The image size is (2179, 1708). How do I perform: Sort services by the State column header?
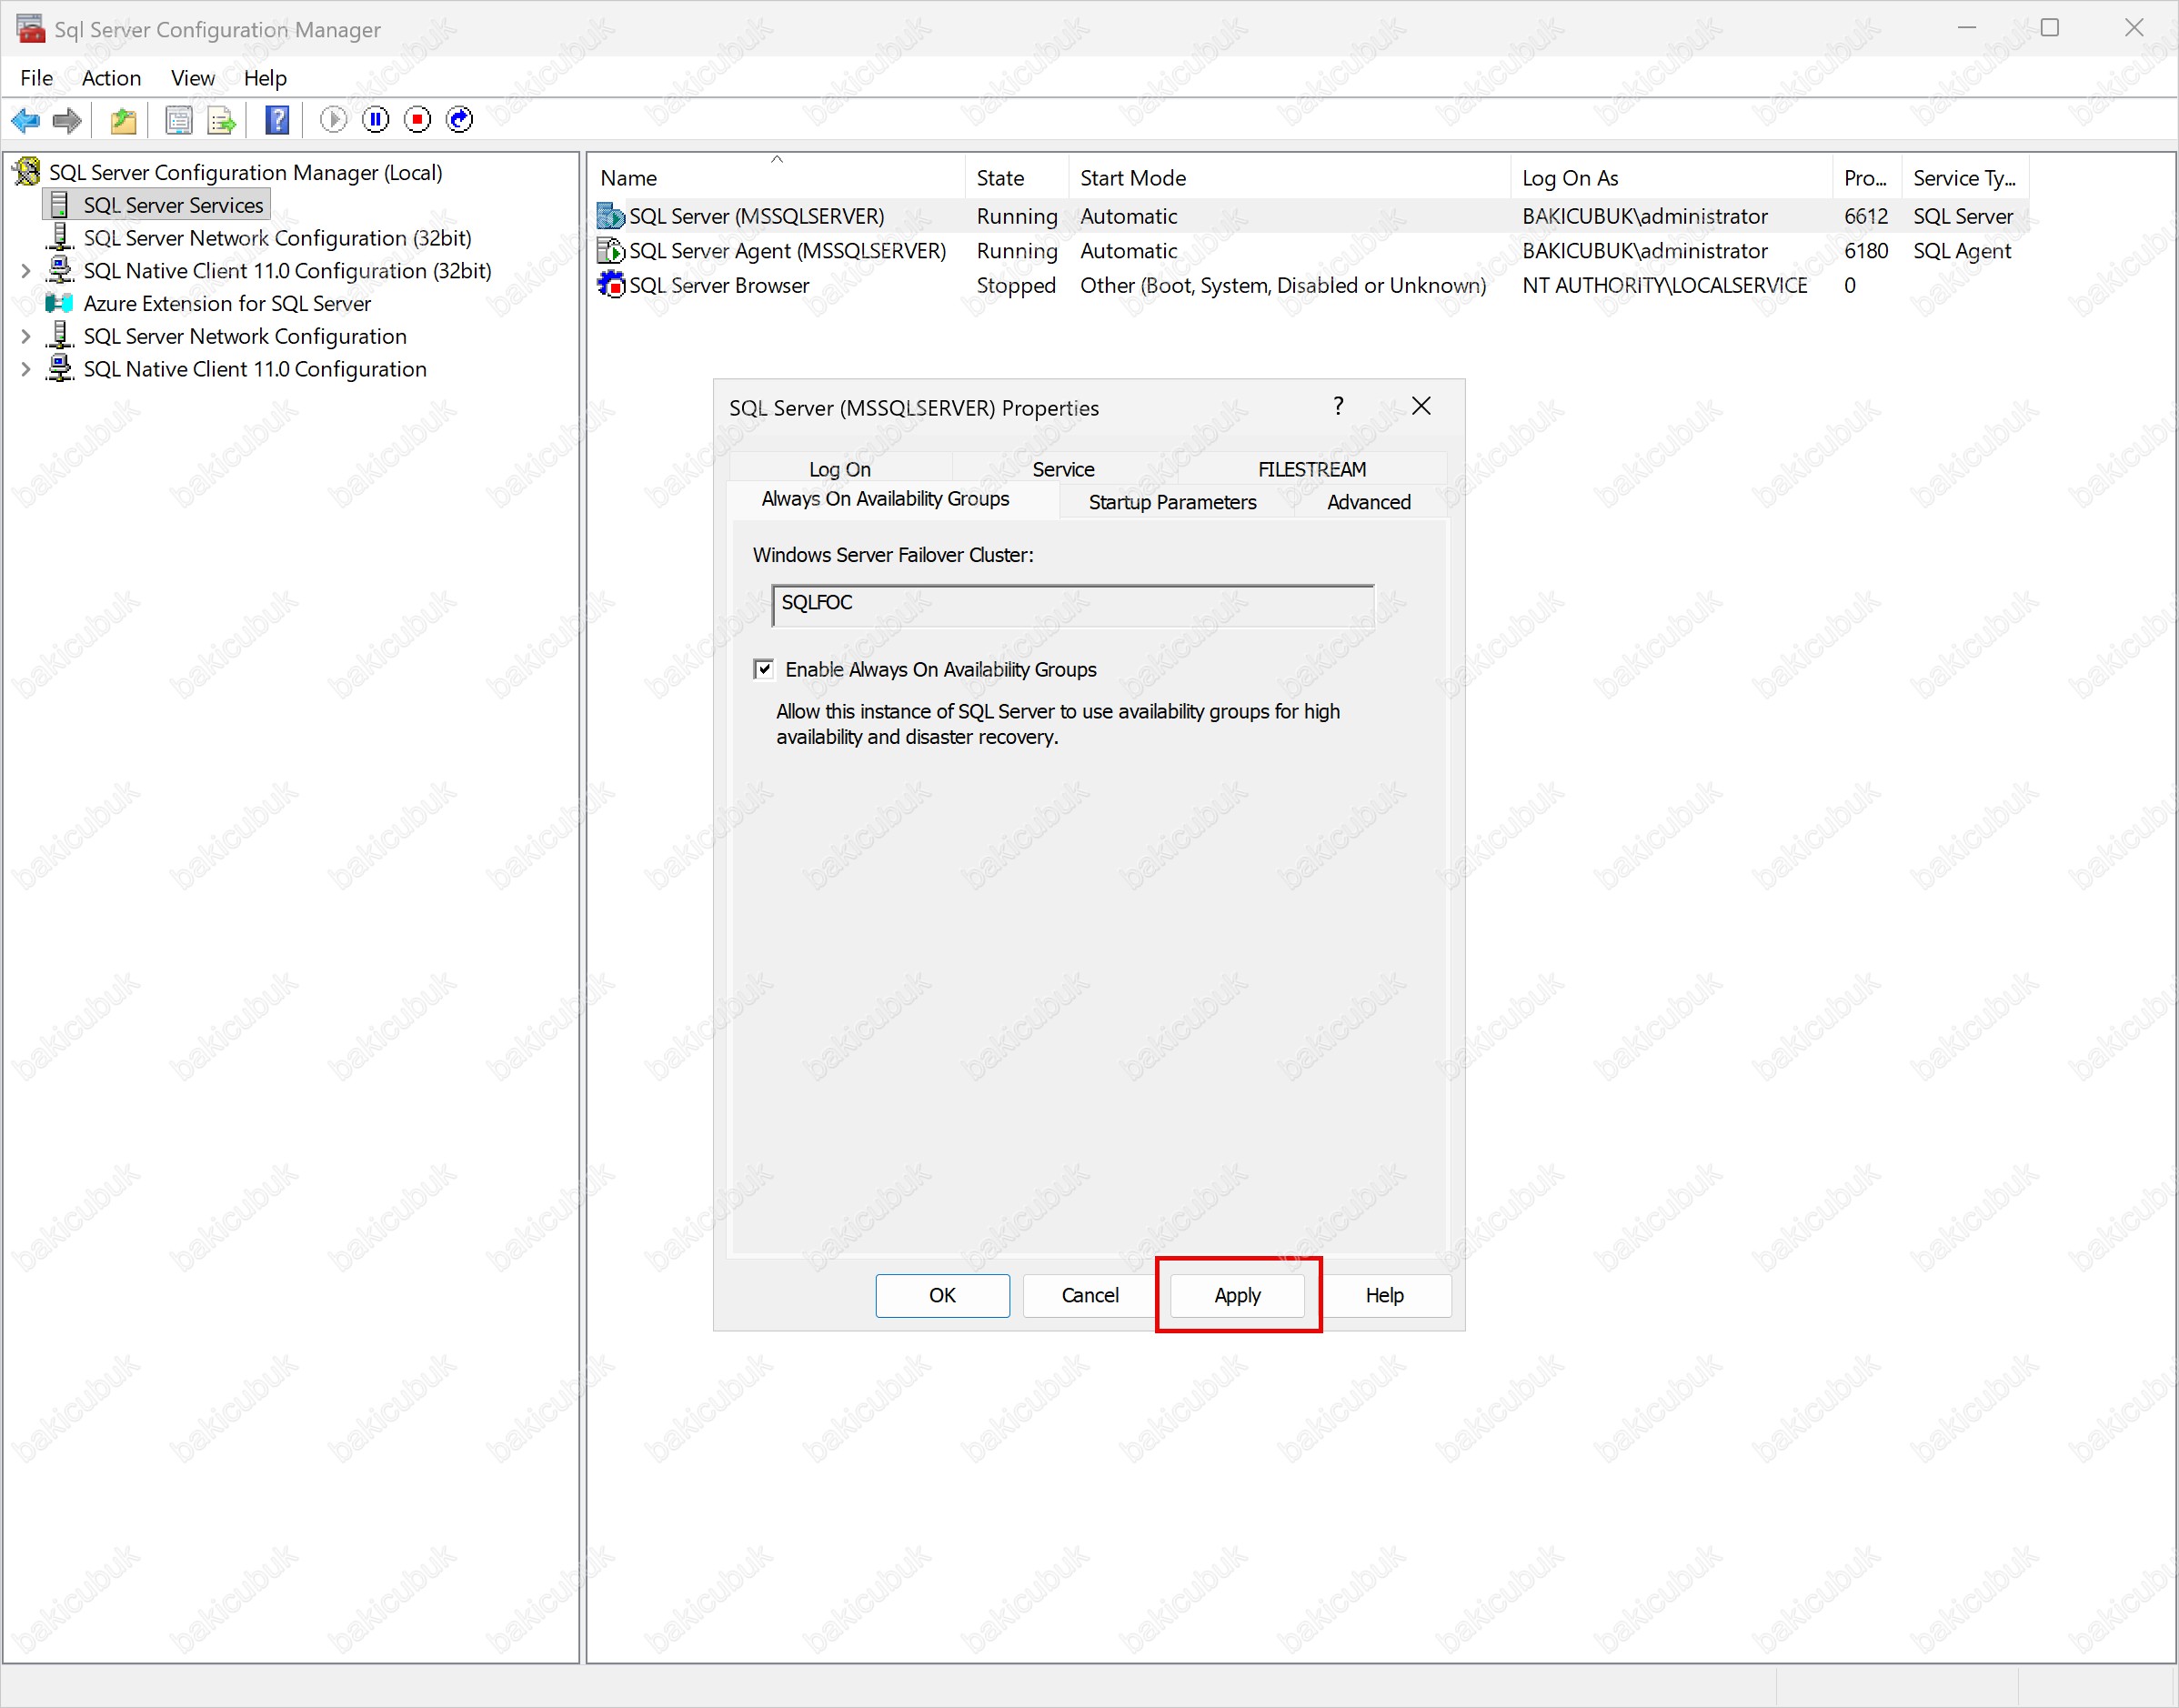[x=1000, y=178]
